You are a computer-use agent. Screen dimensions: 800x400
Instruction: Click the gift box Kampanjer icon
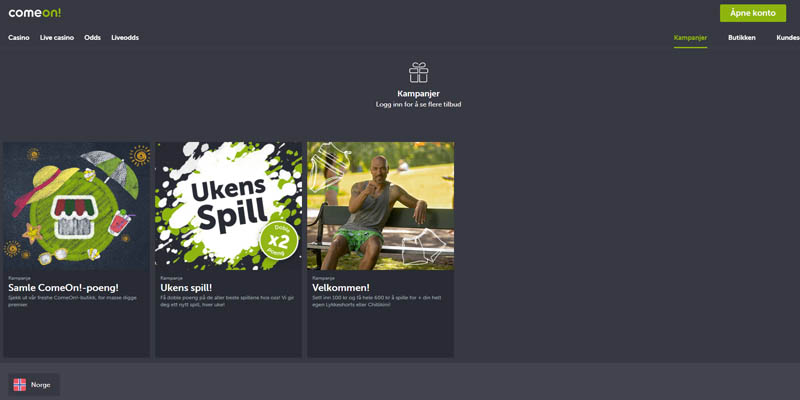[418, 72]
